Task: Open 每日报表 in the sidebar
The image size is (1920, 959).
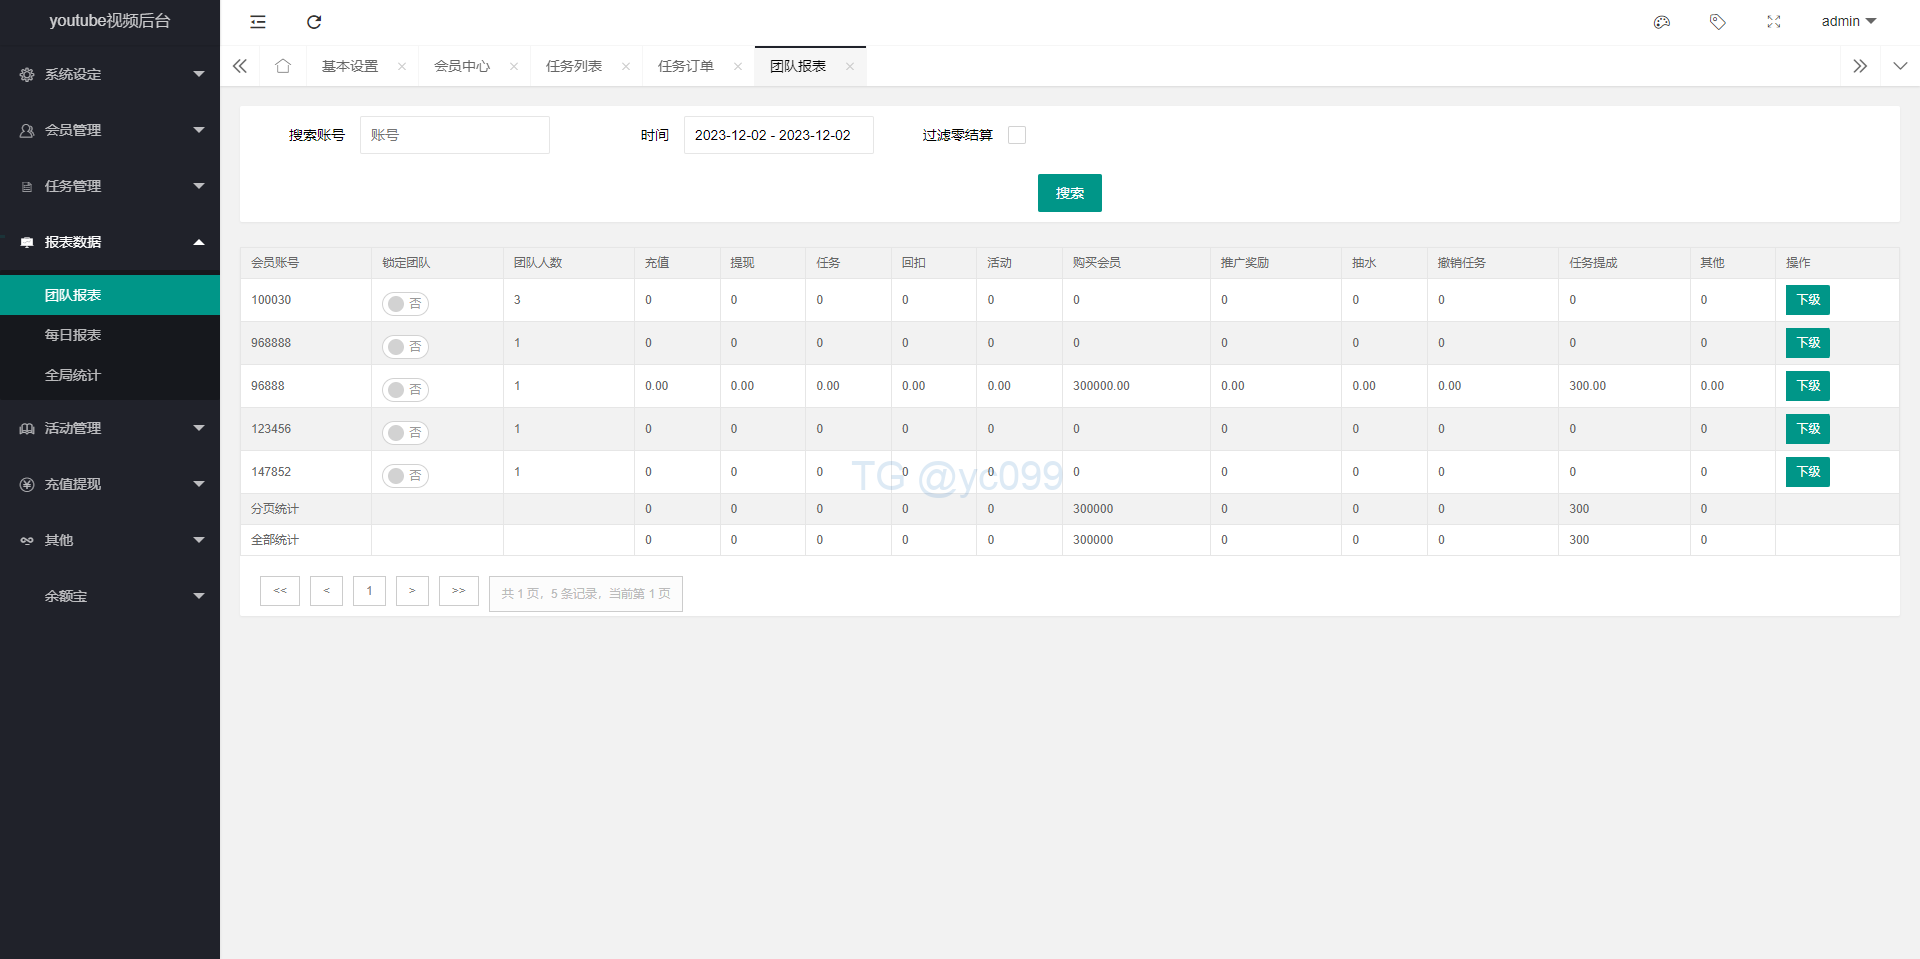Action: 73,335
